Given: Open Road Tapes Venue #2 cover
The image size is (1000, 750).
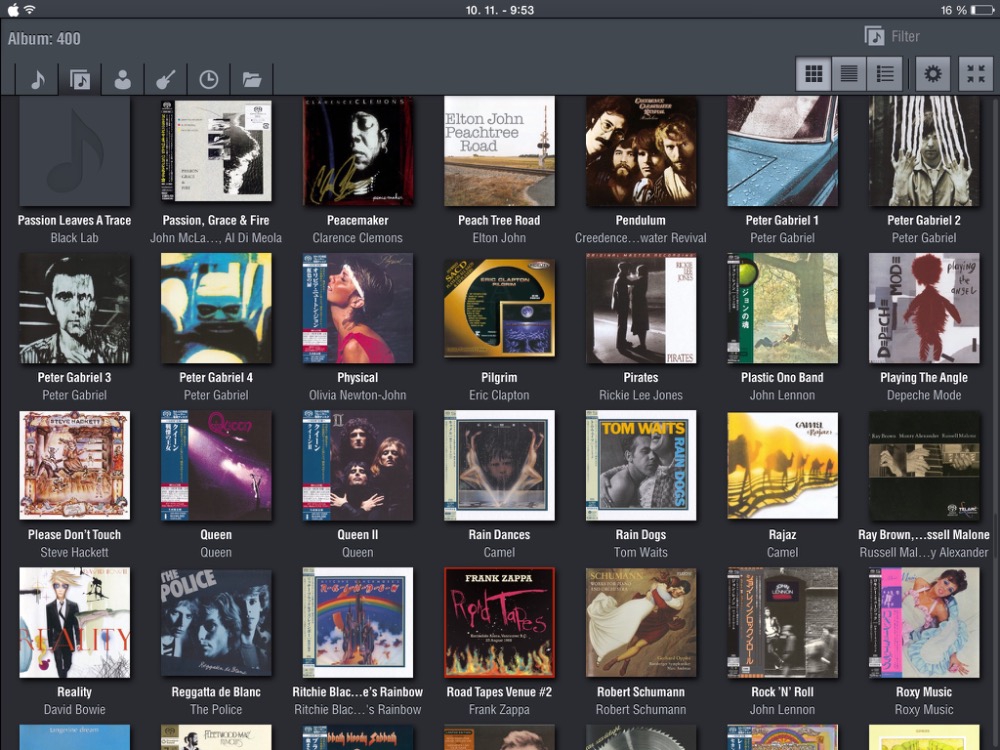Looking at the screenshot, I should pyautogui.click(x=499, y=622).
